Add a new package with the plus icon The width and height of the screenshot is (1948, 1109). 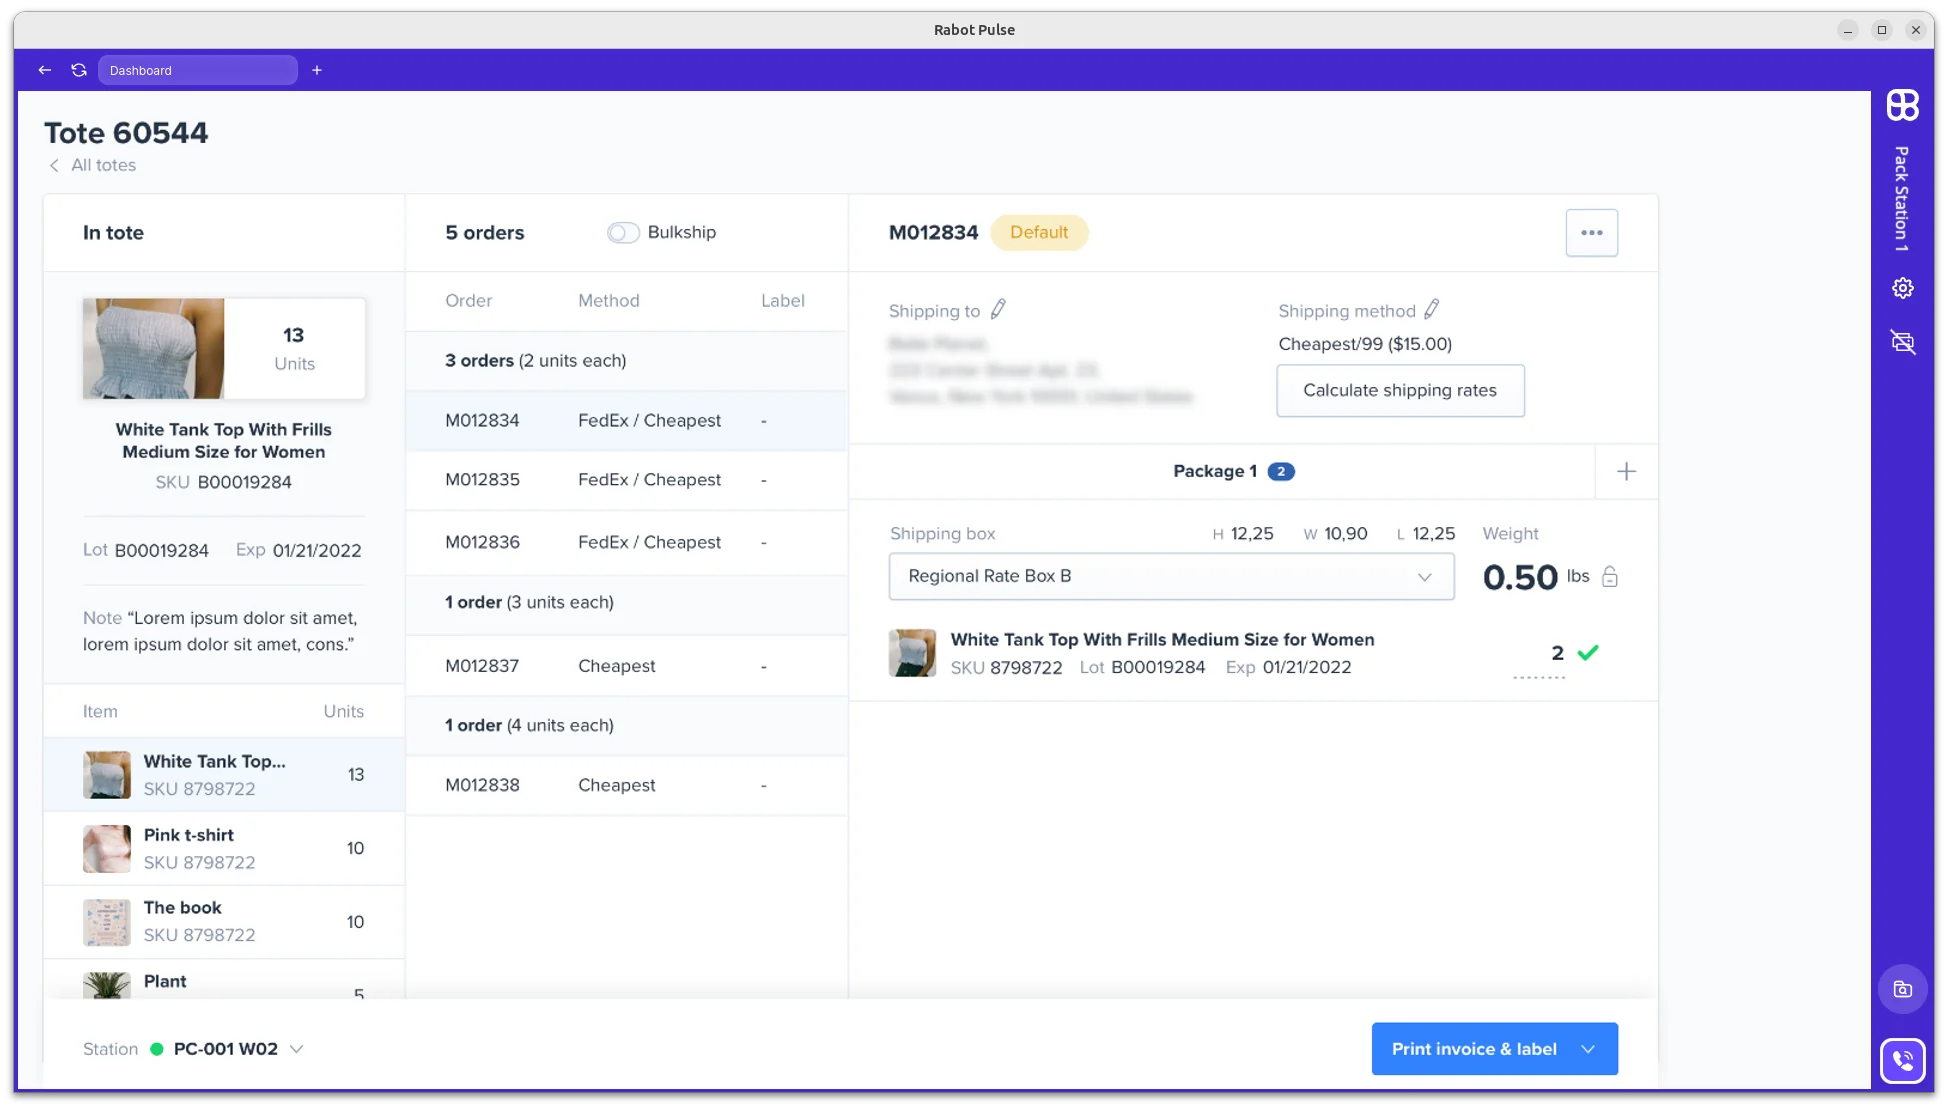coord(1625,470)
